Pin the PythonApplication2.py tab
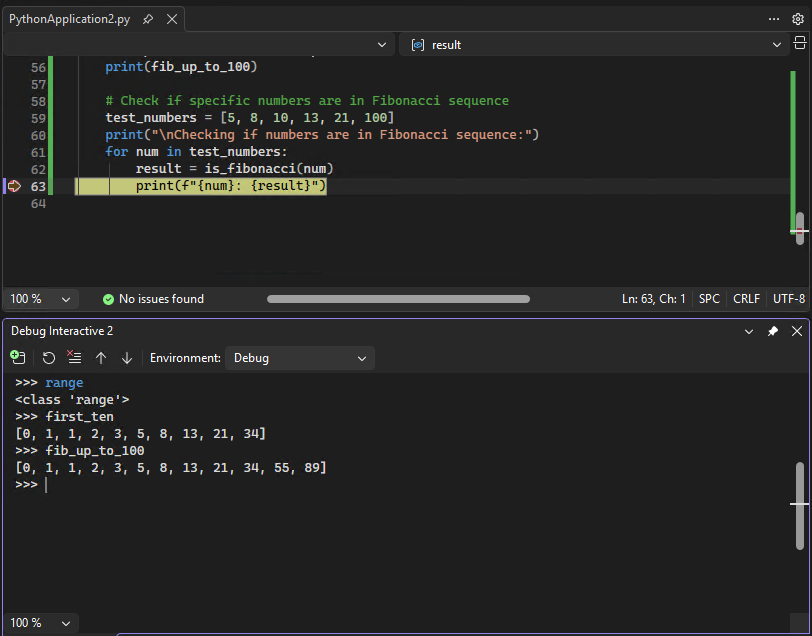Image resolution: width=812 pixels, height=636 pixels. coord(148,20)
